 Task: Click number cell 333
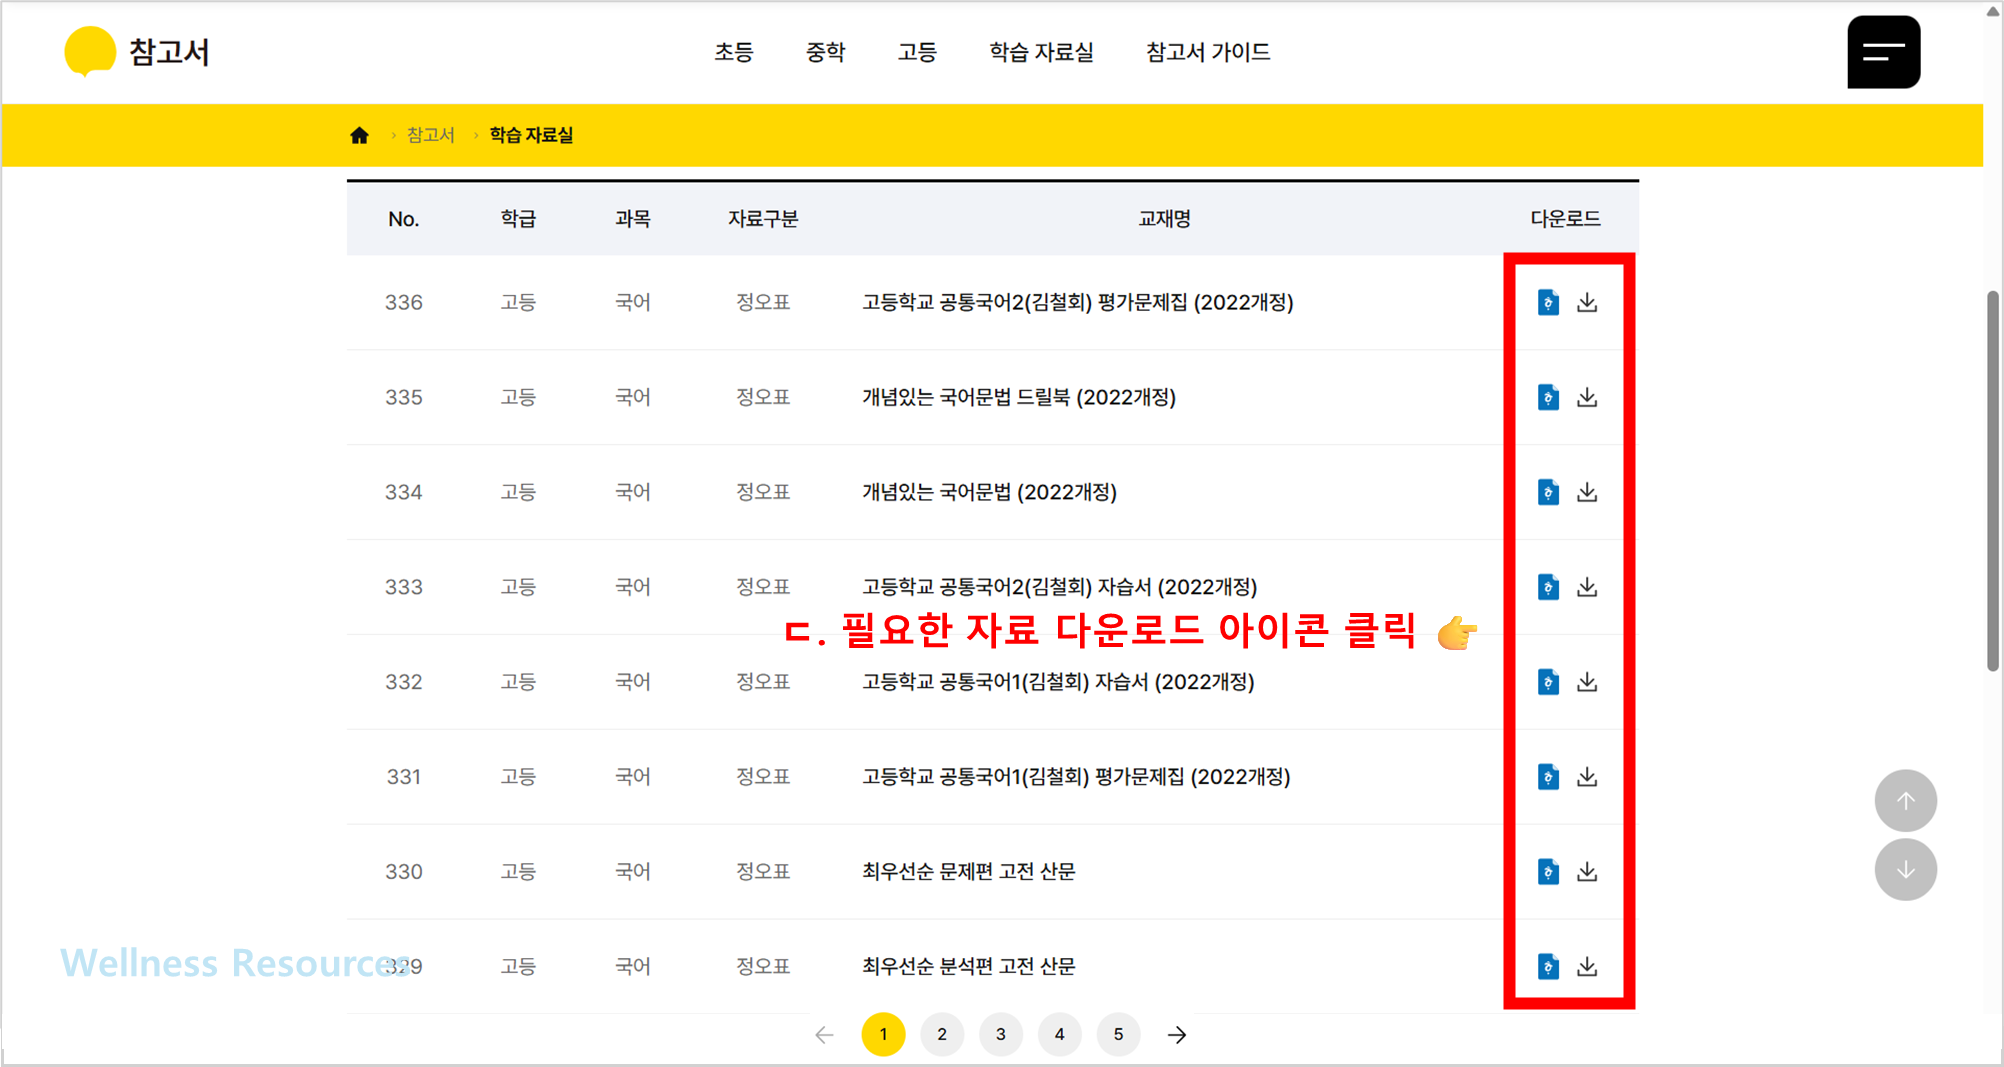404,587
